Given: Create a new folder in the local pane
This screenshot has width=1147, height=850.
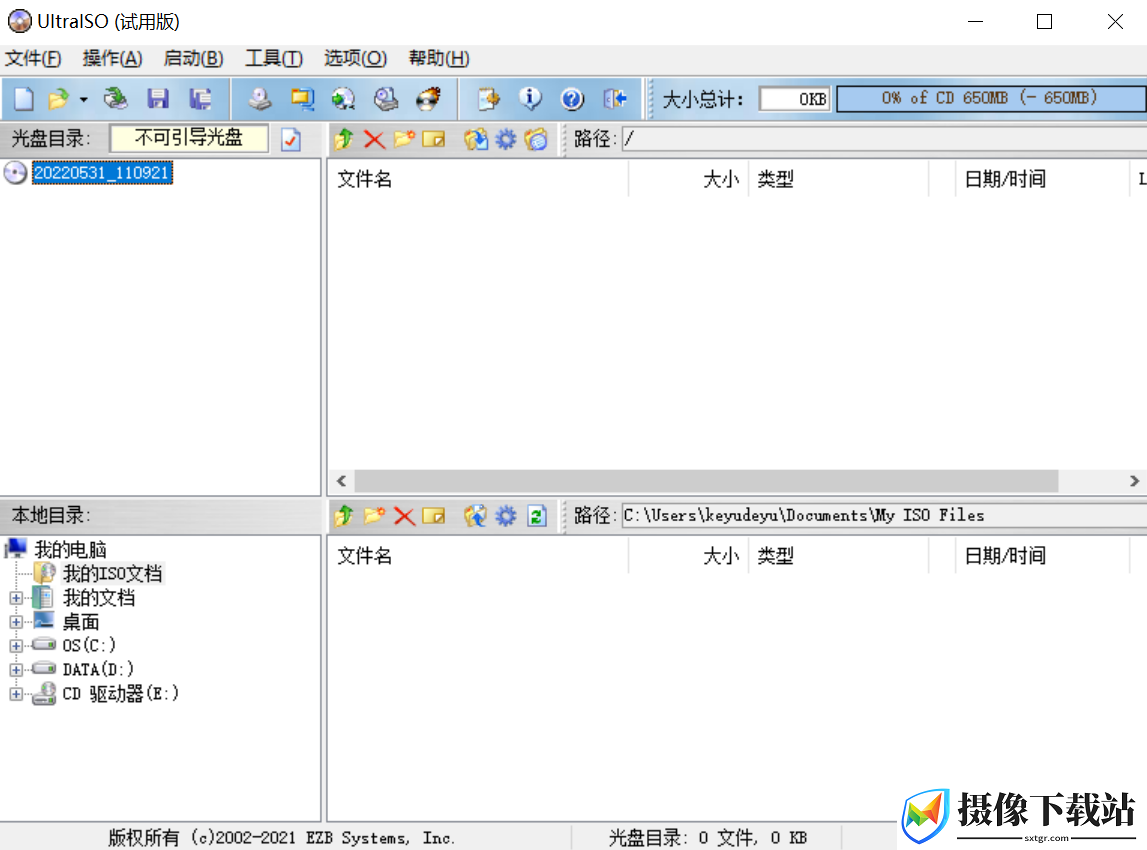Looking at the screenshot, I should (x=374, y=516).
